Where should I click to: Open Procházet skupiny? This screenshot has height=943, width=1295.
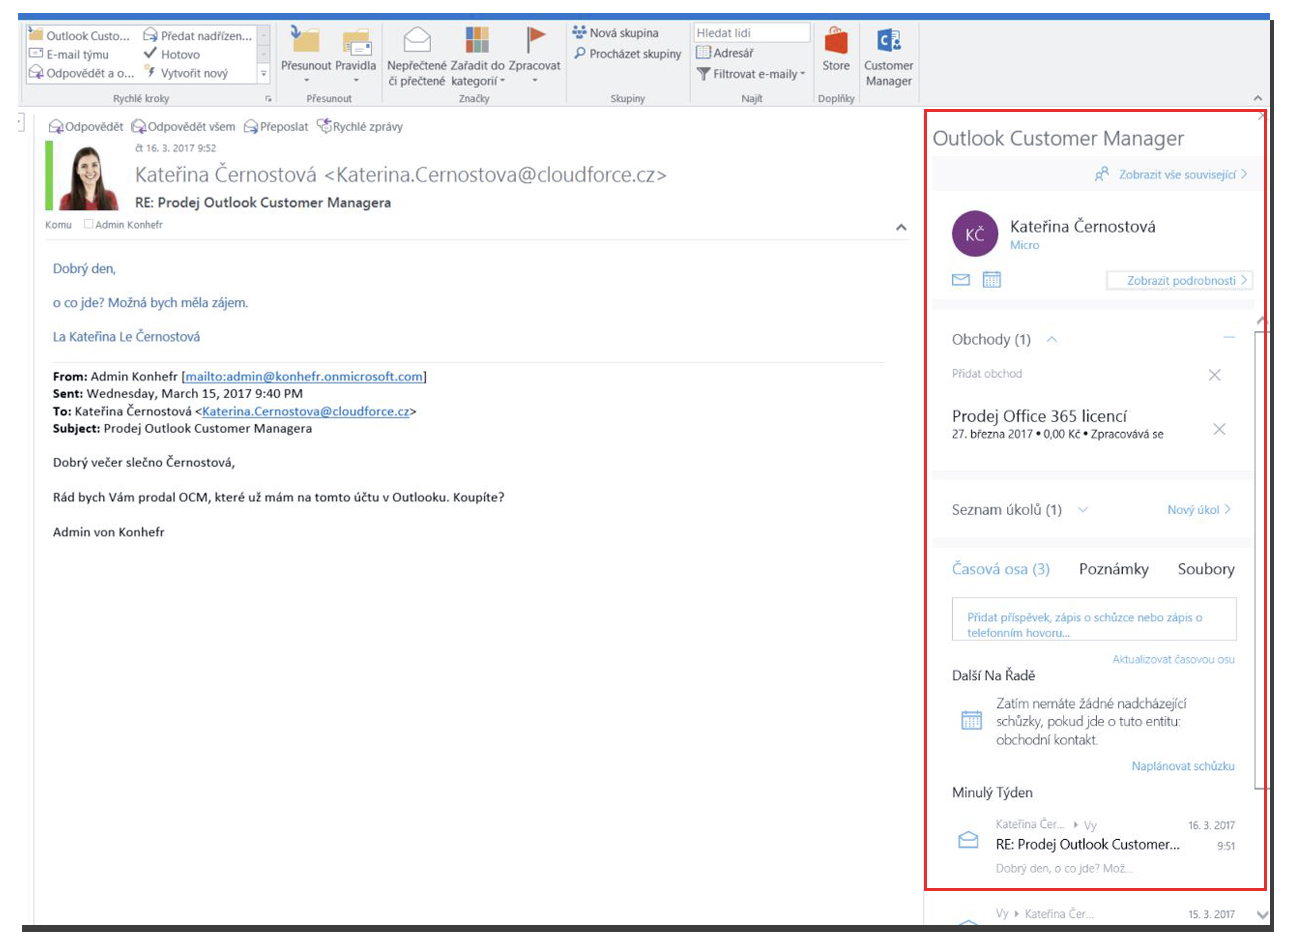[627, 54]
